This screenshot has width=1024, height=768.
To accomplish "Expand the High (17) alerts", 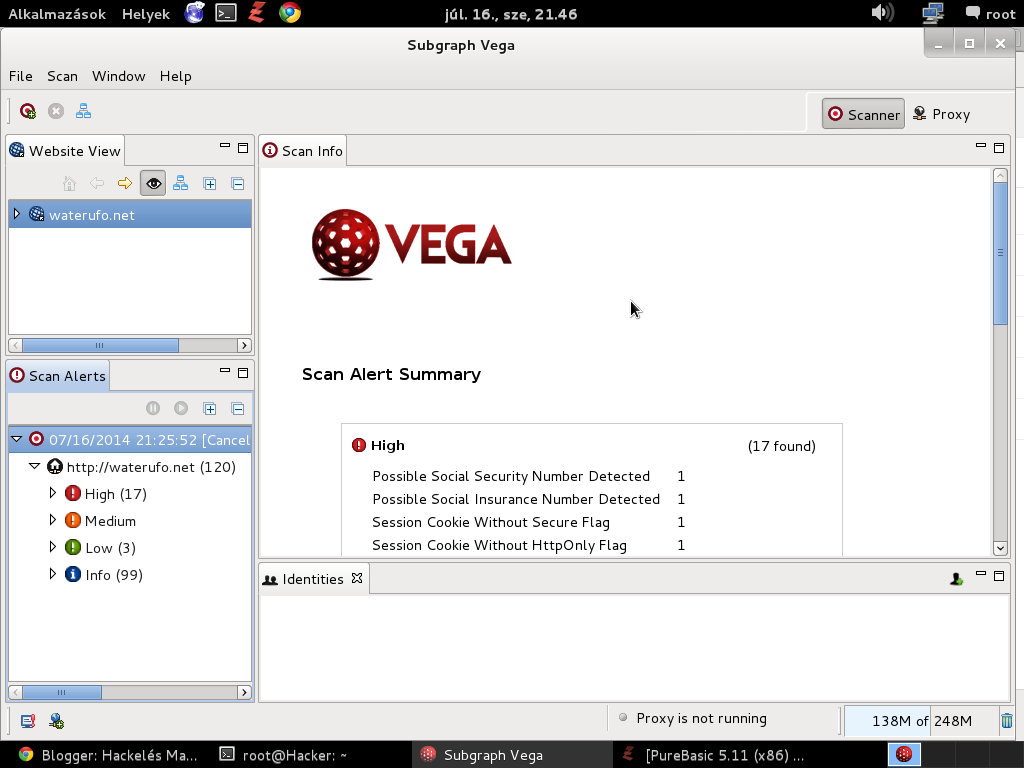I will coord(52,493).
